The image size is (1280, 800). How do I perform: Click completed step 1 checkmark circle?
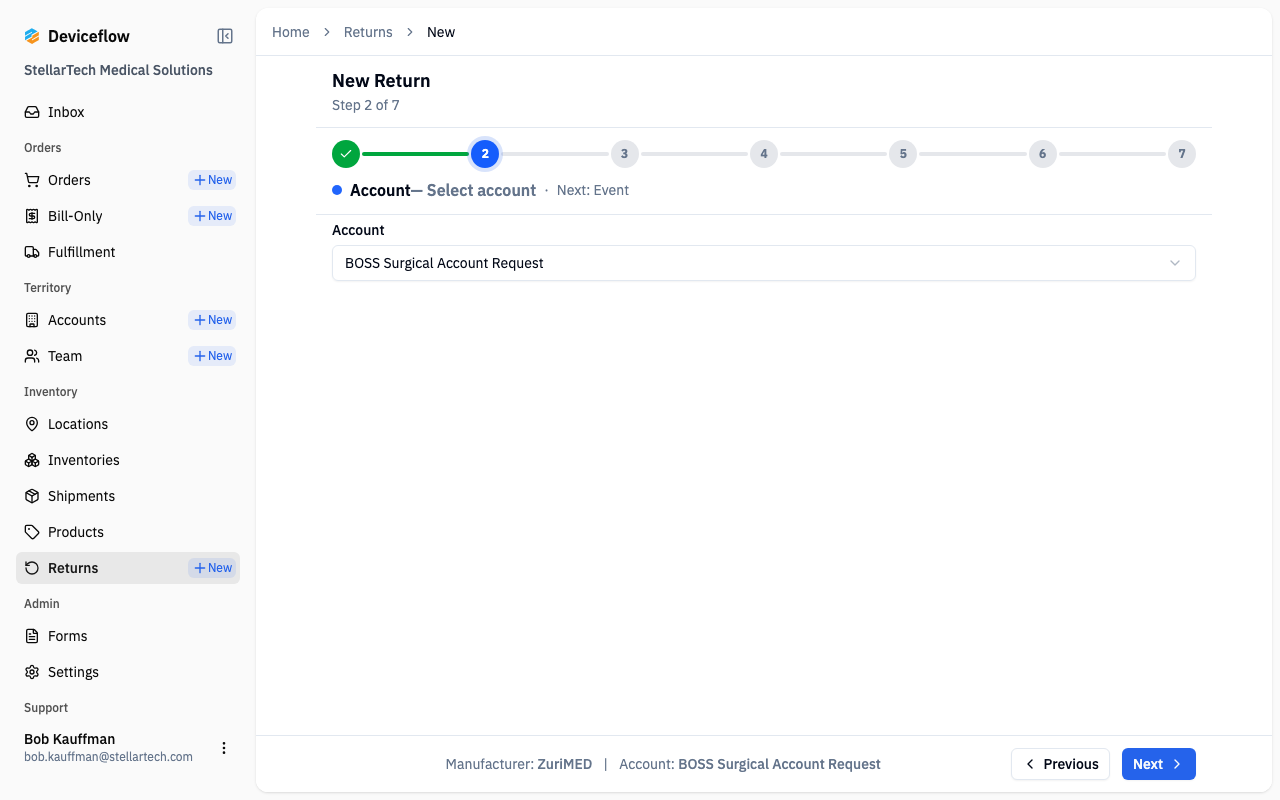[346, 154]
